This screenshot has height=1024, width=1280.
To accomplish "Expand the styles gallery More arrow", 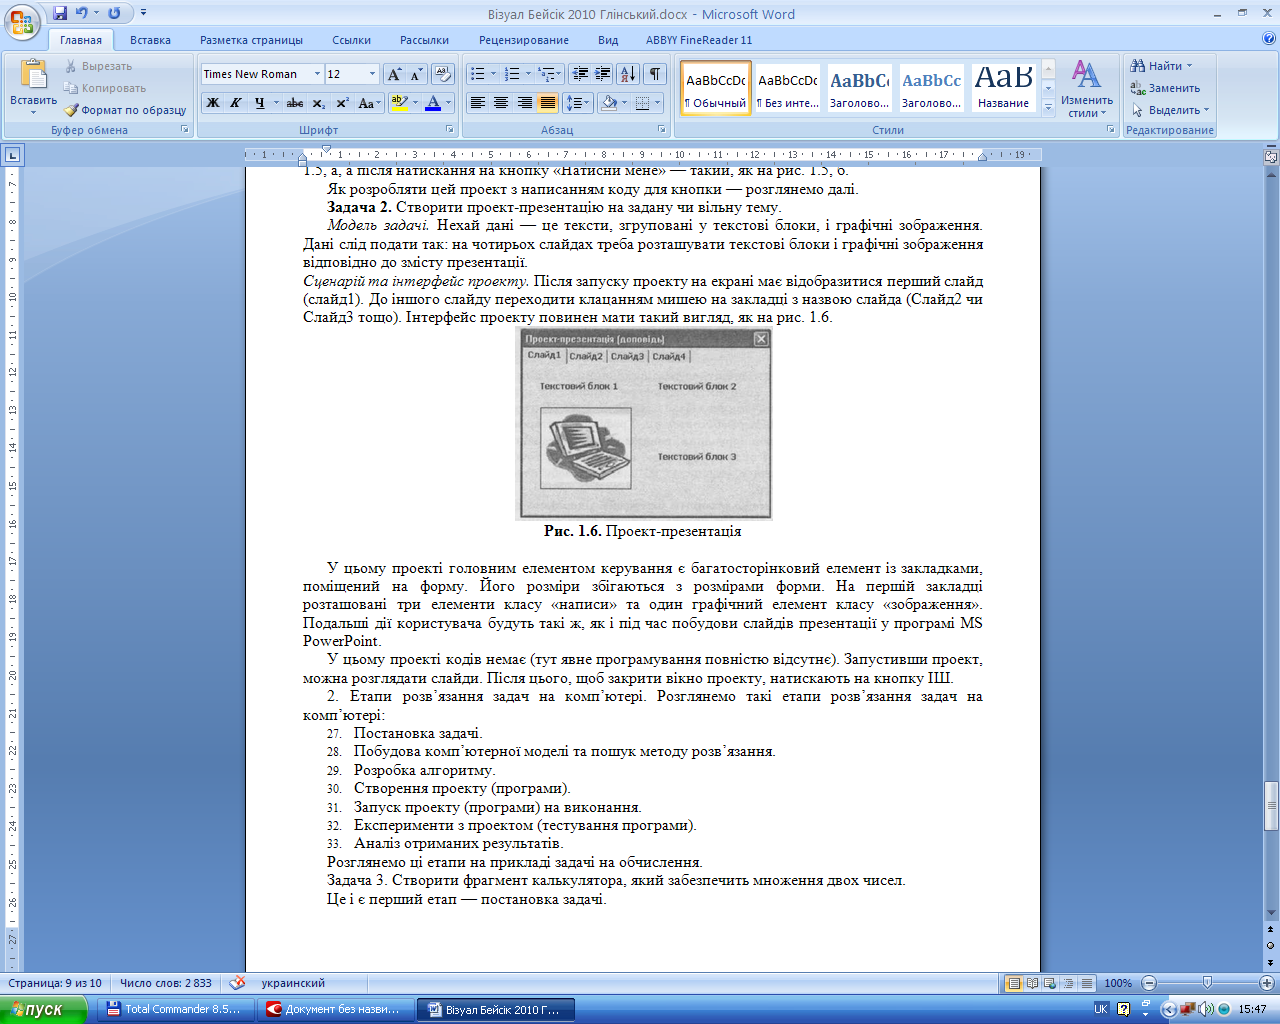I will [x=1048, y=106].
